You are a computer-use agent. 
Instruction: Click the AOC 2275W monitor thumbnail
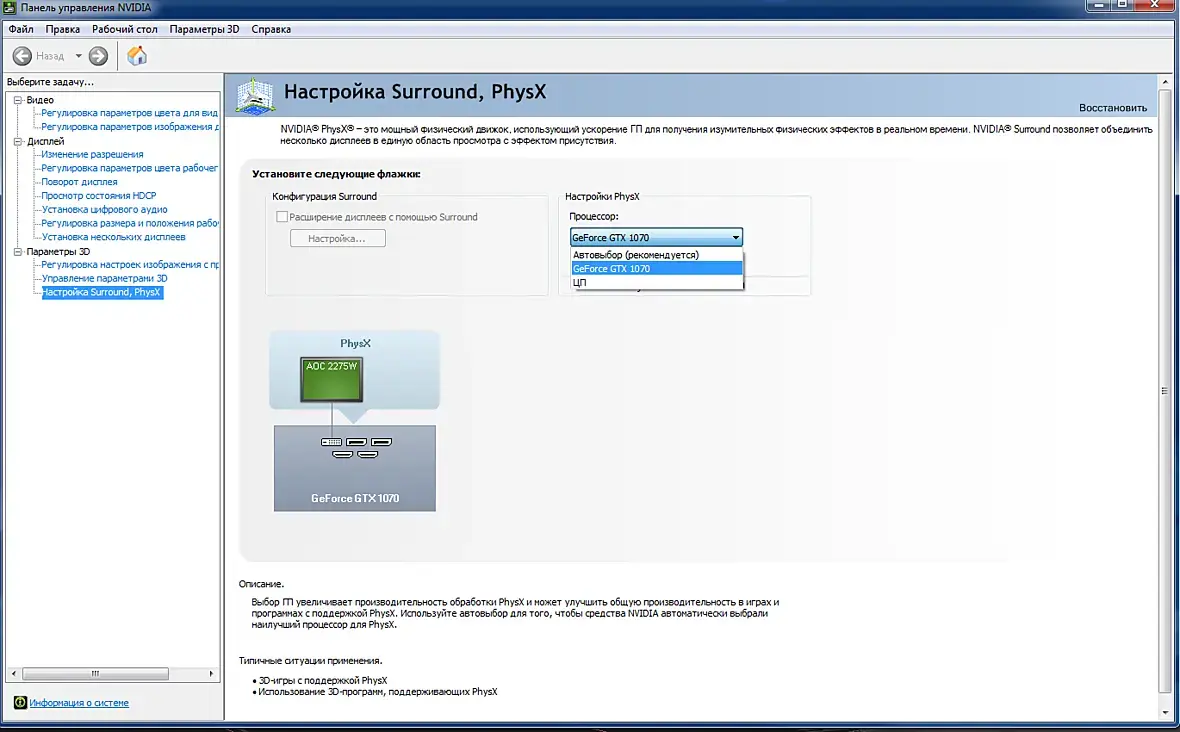pyautogui.click(x=331, y=379)
